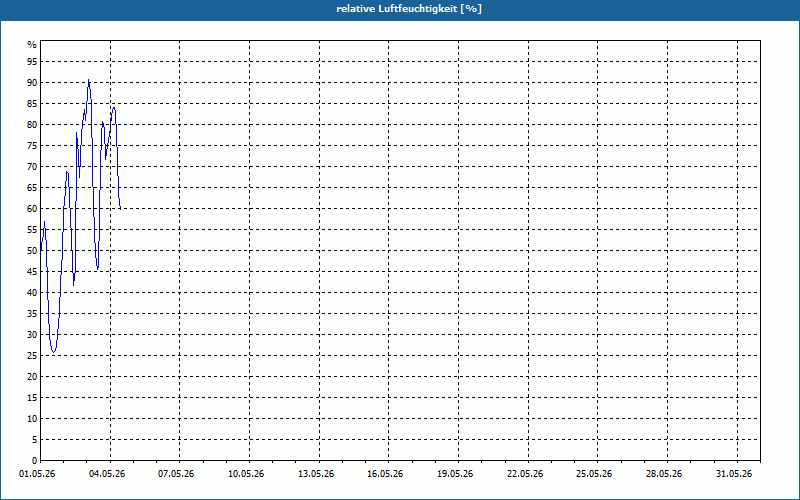Click the date label 25.05.26

pyautogui.click(x=594, y=474)
